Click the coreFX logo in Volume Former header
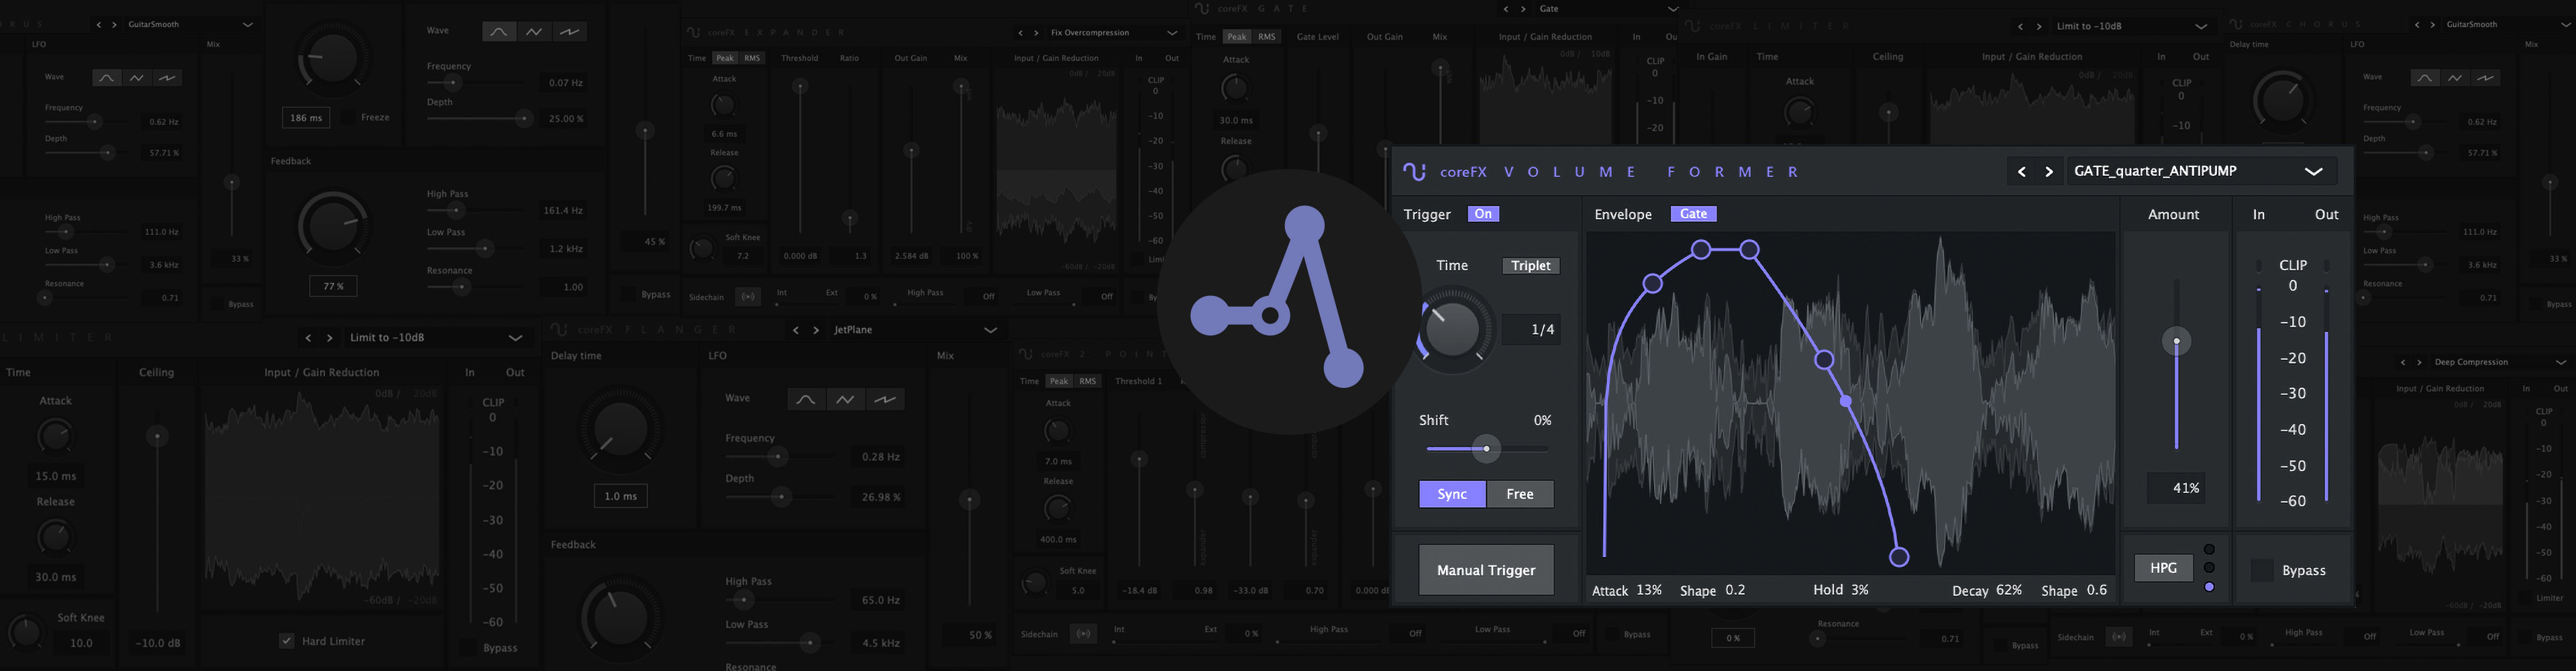2576x671 pixels. point(1414,172)
